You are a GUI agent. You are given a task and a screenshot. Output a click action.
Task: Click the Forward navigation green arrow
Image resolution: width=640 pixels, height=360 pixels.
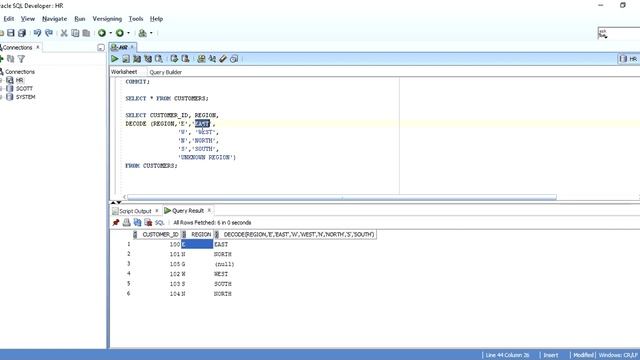(x=120, y=33)
